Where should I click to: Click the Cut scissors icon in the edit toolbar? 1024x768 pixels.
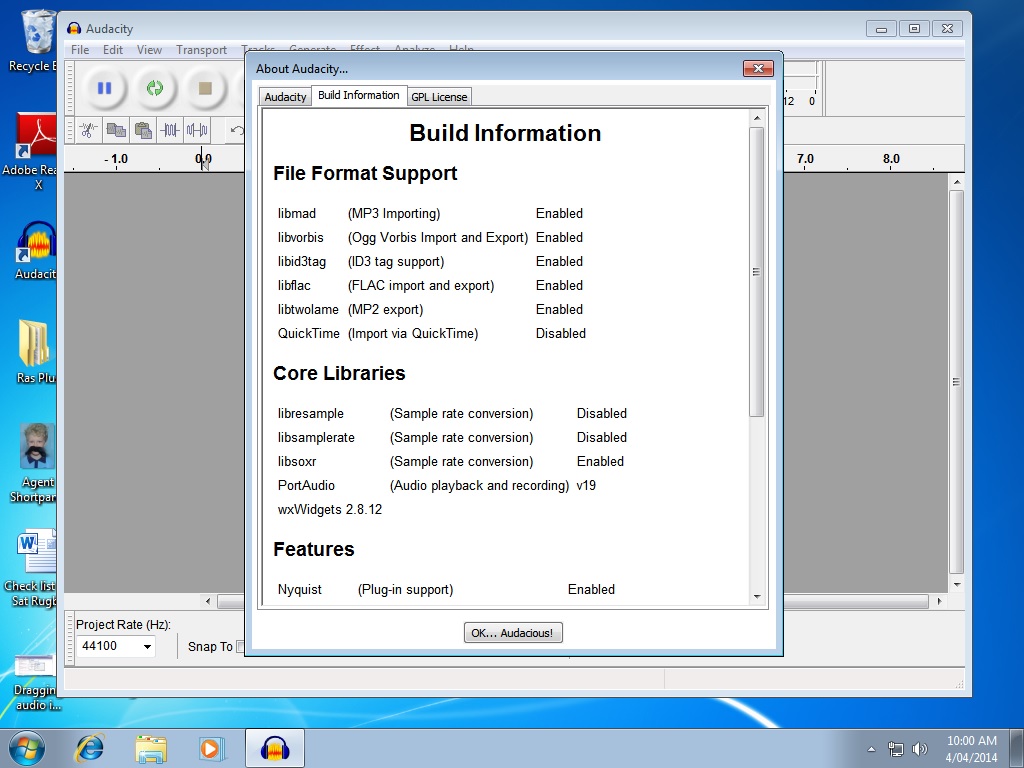[x=89, y=131]
